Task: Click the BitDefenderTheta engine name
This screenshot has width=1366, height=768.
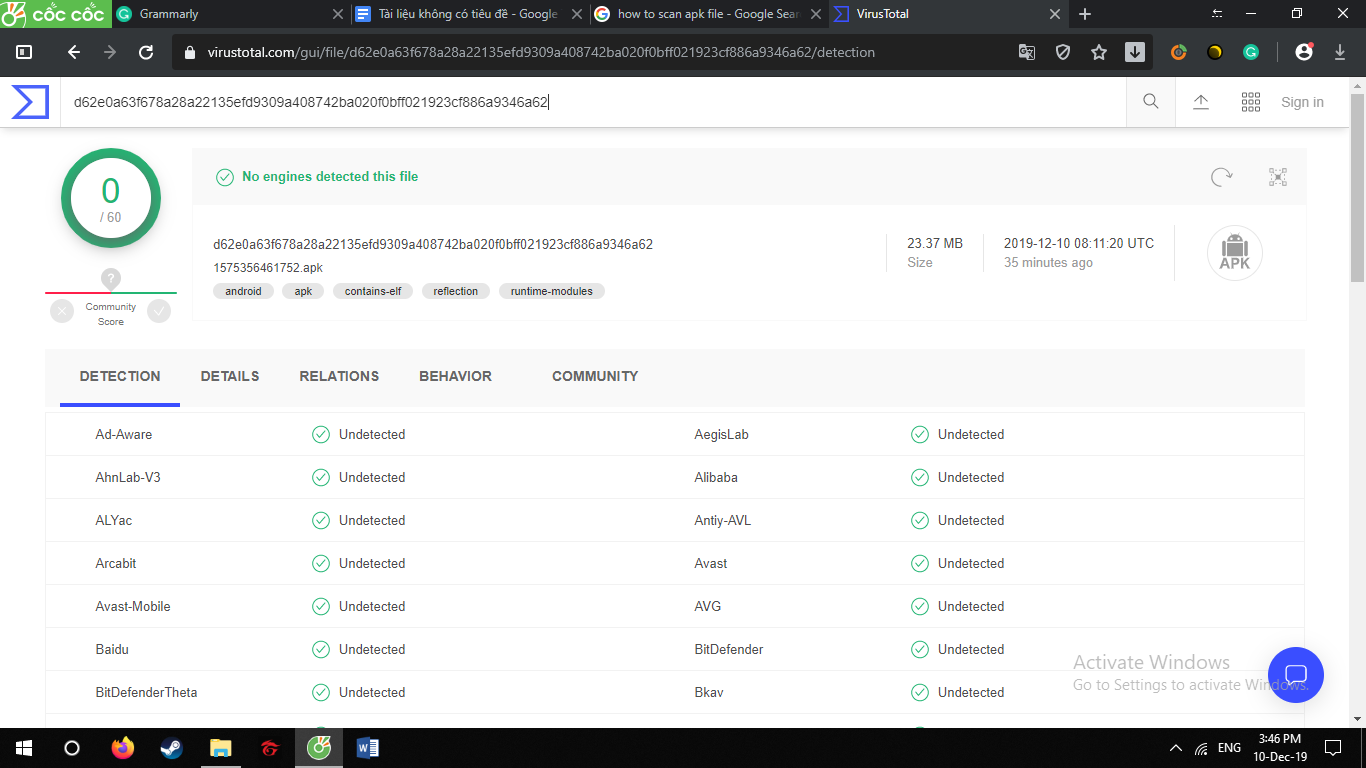Action: pyautogui.click(x=146, y=692)
